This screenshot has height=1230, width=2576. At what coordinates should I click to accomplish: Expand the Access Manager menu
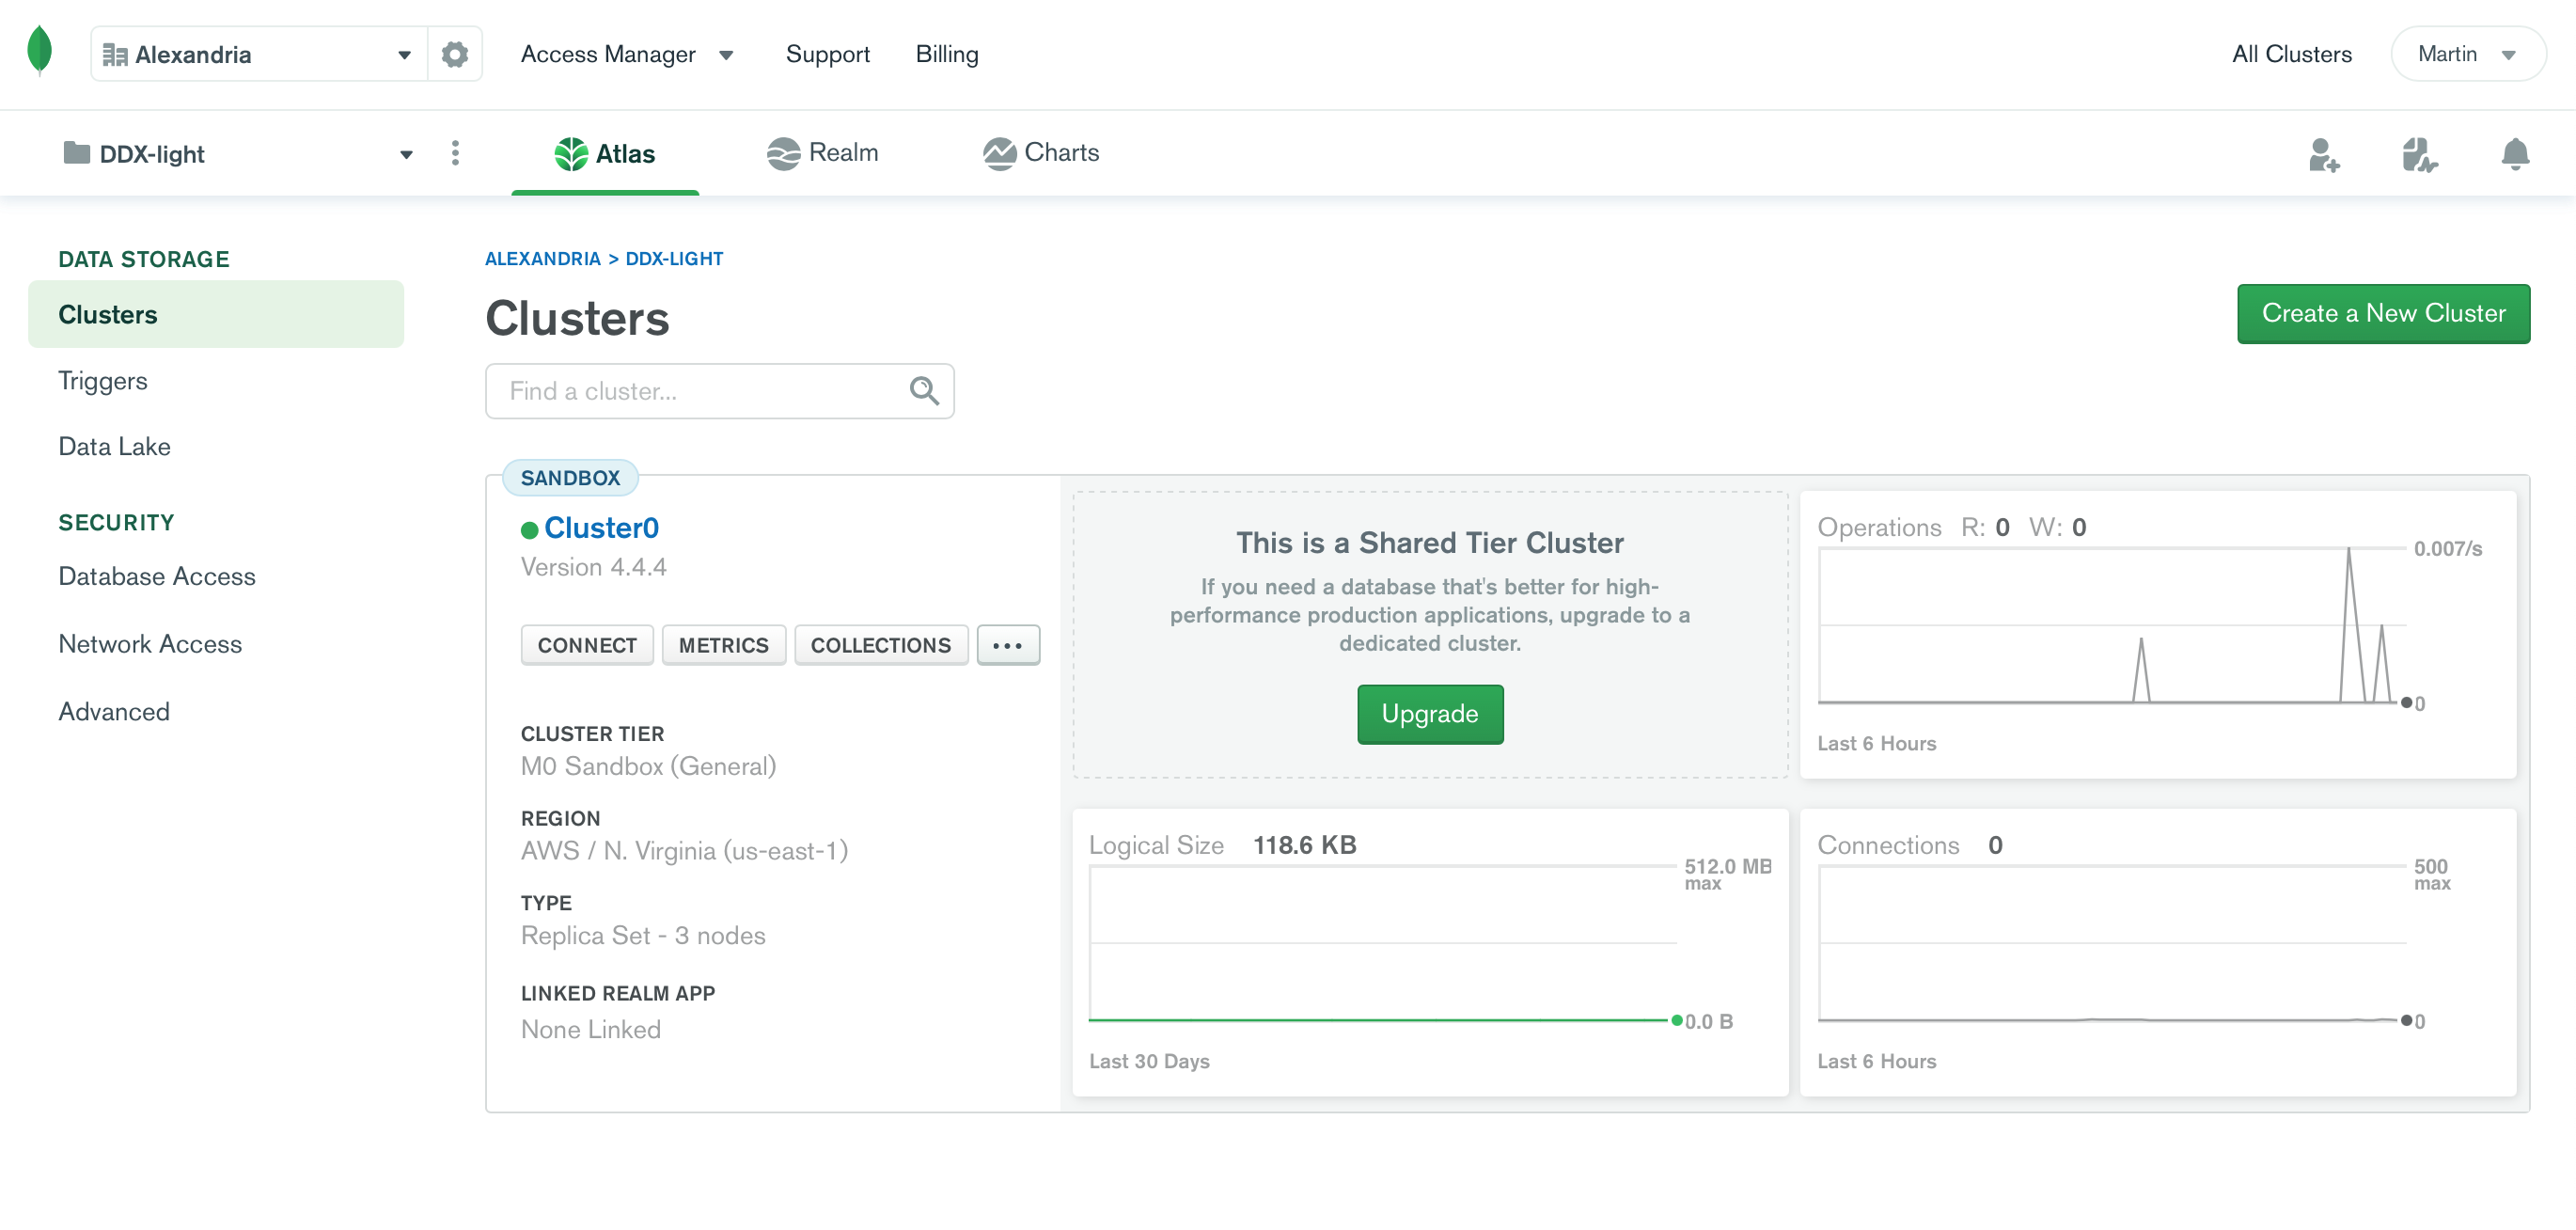(x=627, y=54)
